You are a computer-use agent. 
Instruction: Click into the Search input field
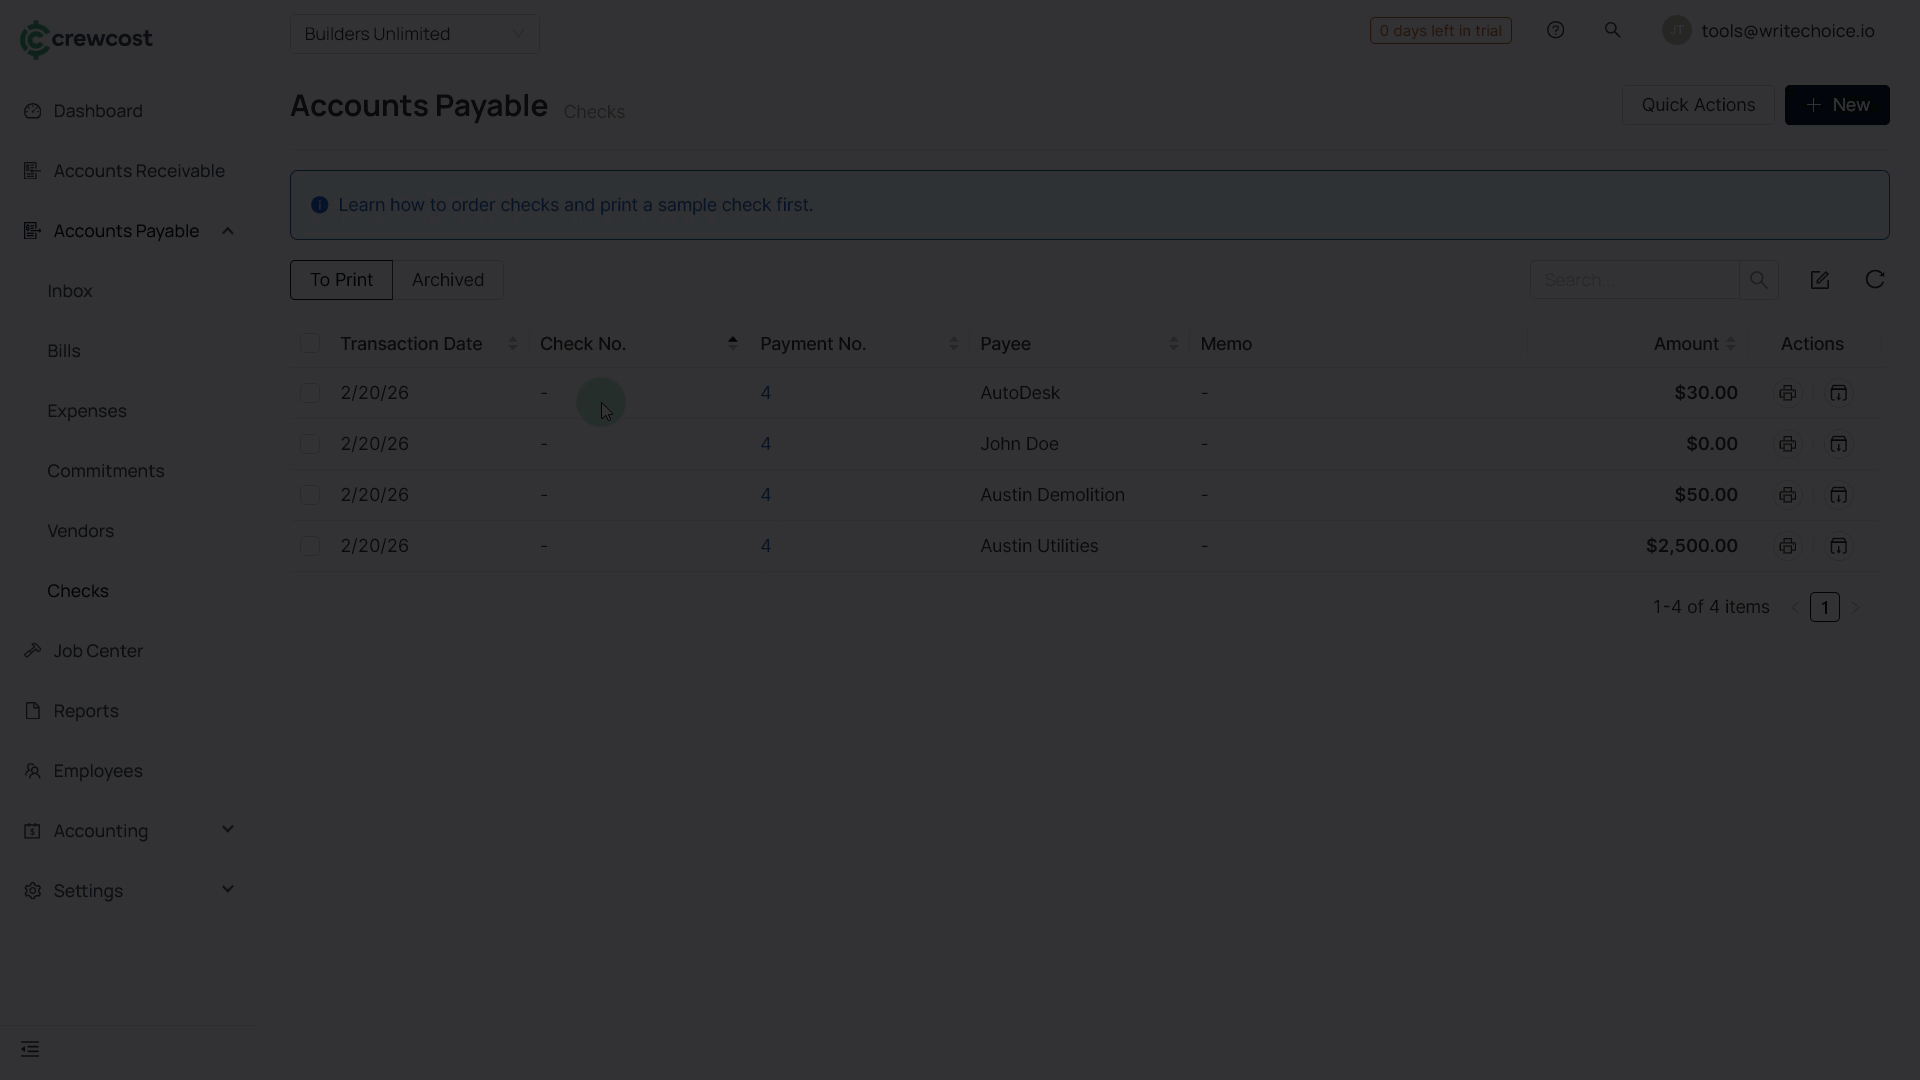click(1634, 280)
